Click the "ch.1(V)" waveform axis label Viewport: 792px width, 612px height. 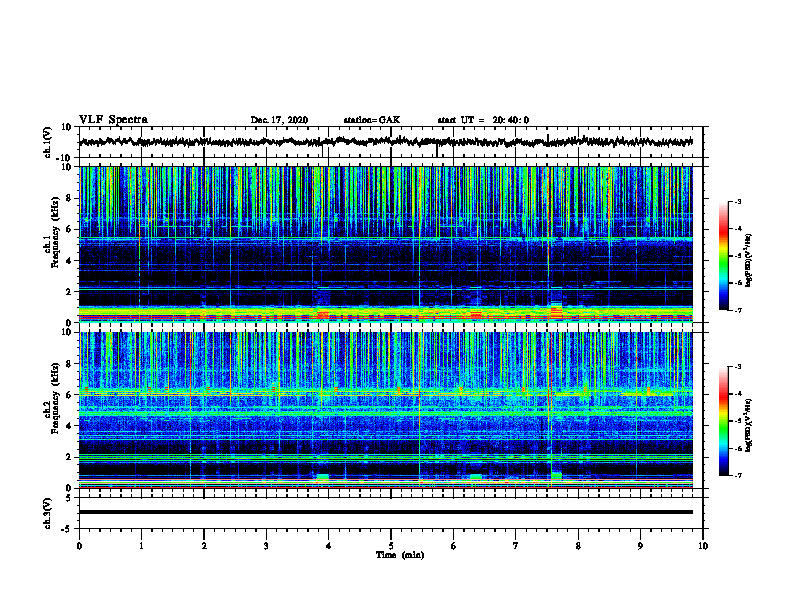(x=48, y=142)
